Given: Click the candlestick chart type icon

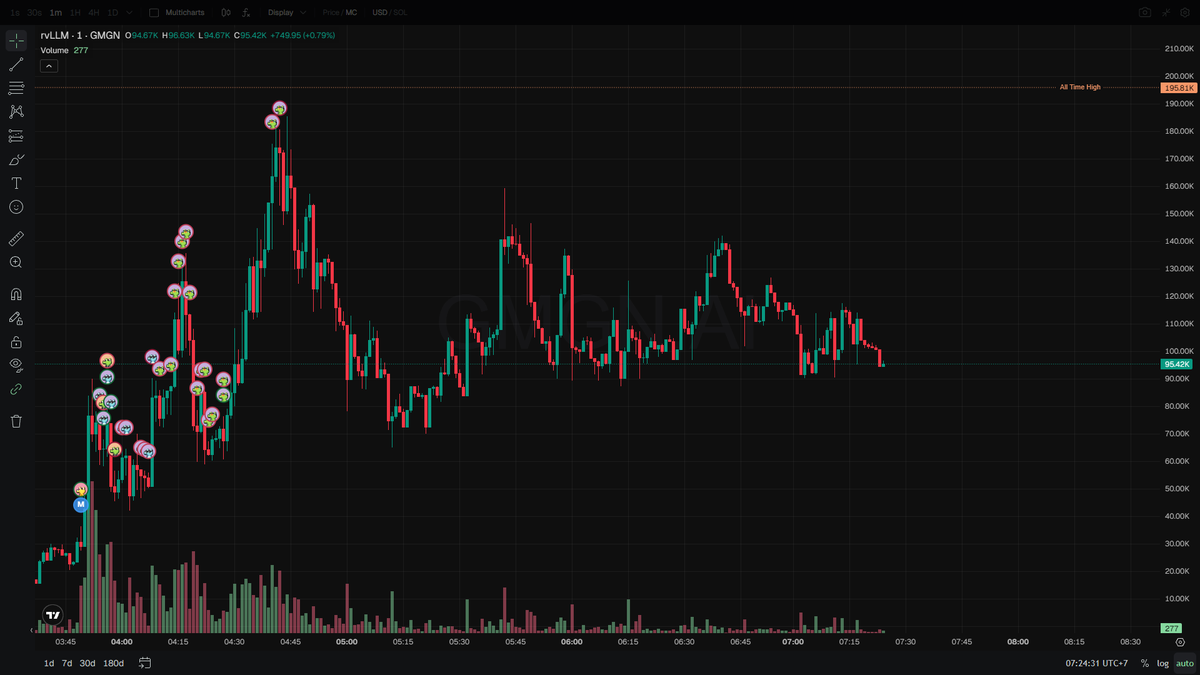Looking at the screenshot, I should [x=225, y=12].
